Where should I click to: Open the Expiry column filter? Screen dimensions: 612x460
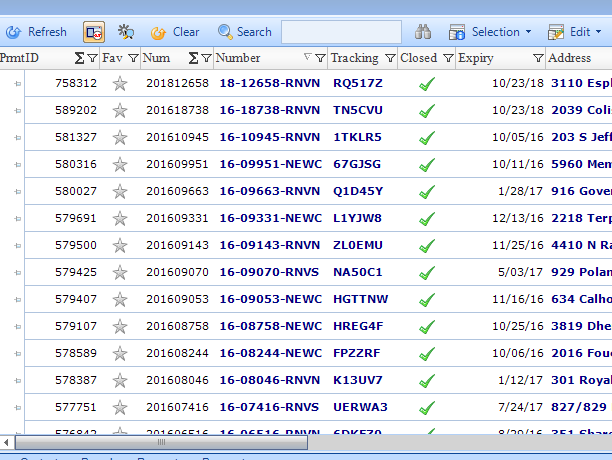point(538,58)
